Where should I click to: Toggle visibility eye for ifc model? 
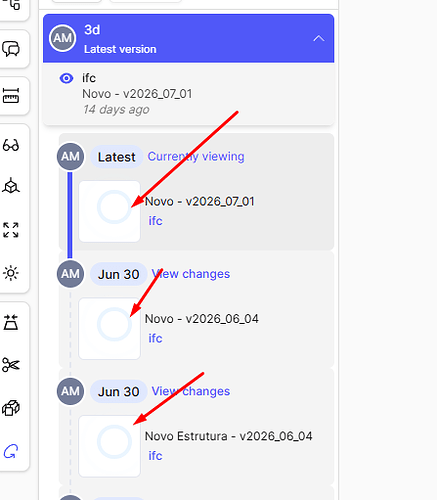point(66,78)
